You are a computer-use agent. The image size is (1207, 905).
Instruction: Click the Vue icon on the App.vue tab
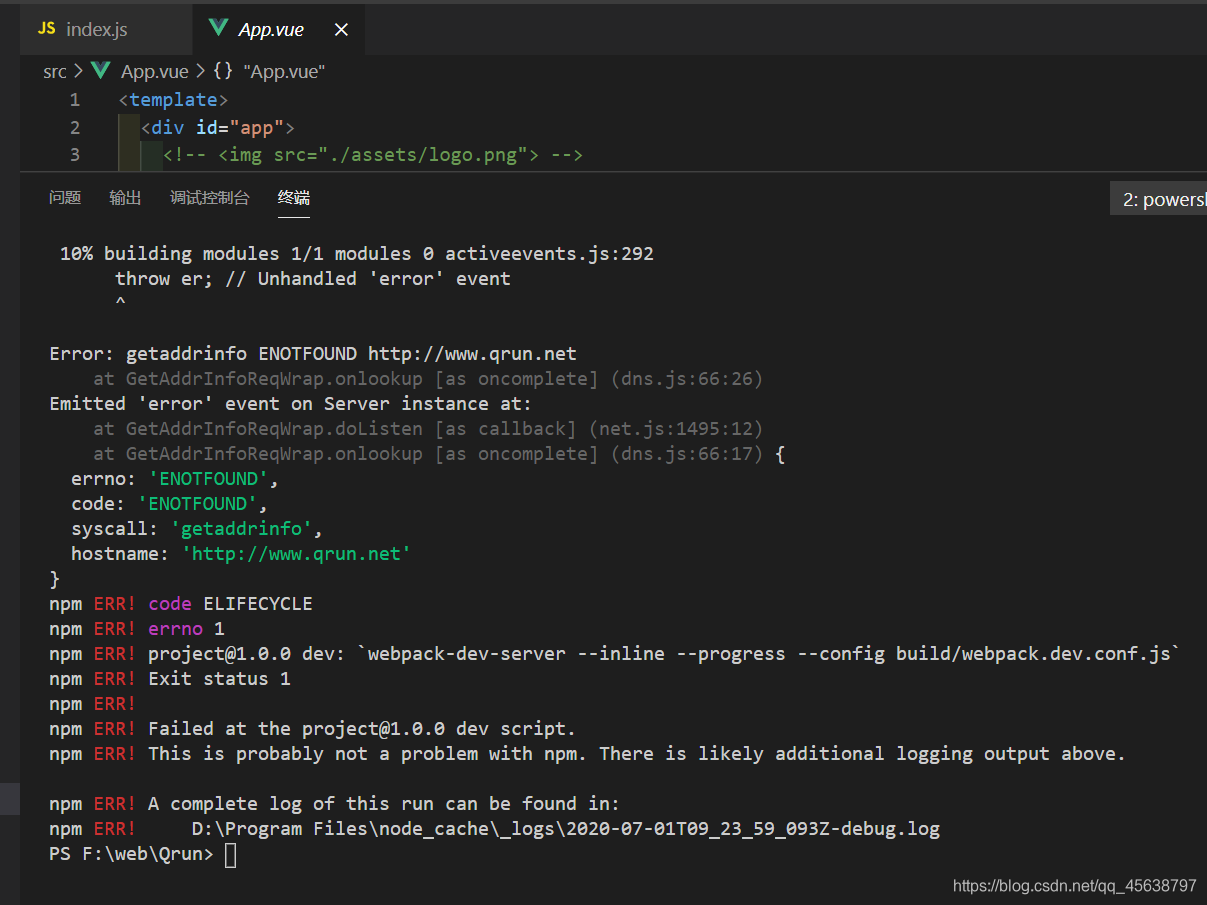click(x=219, y=29)
